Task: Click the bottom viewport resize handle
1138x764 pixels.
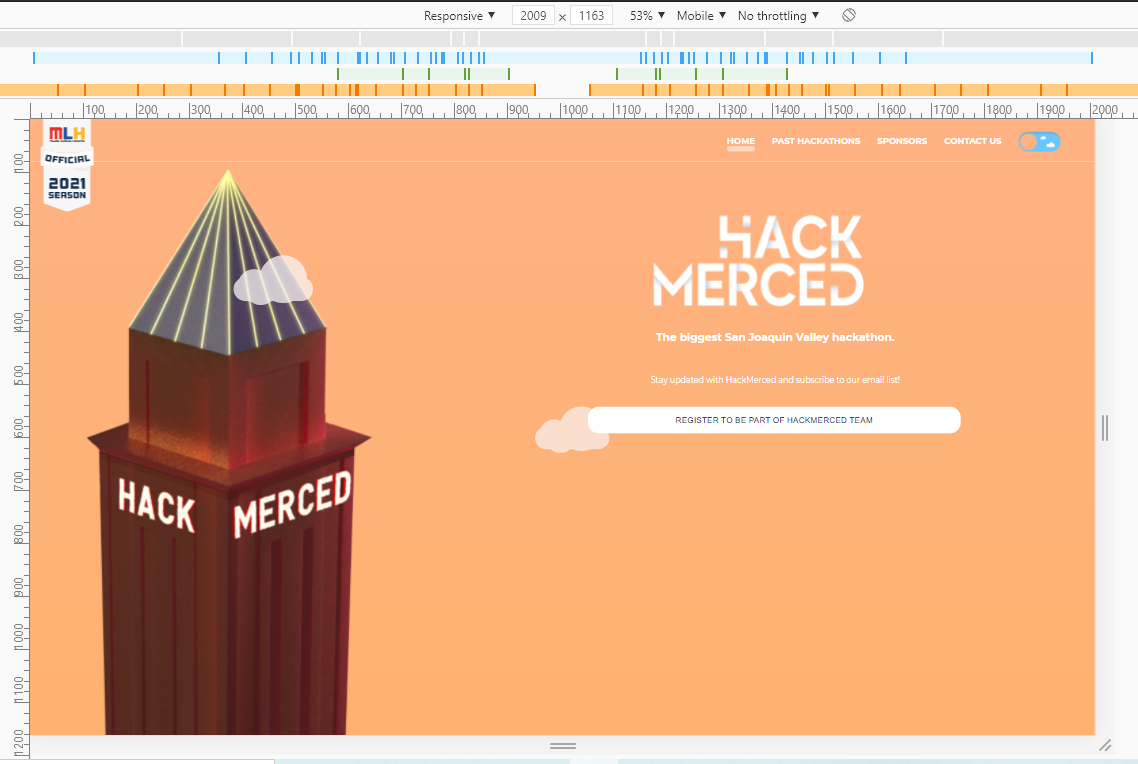Action: tap(562, 746)
